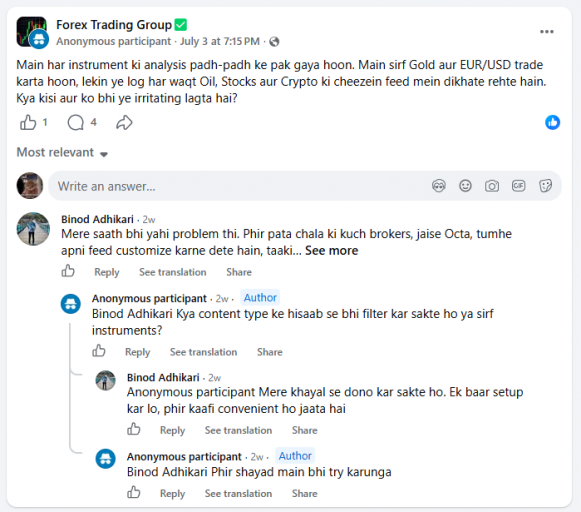Like the 'Mere khayal se dono' reply
The image size is (581, 512).
[134, 429]
